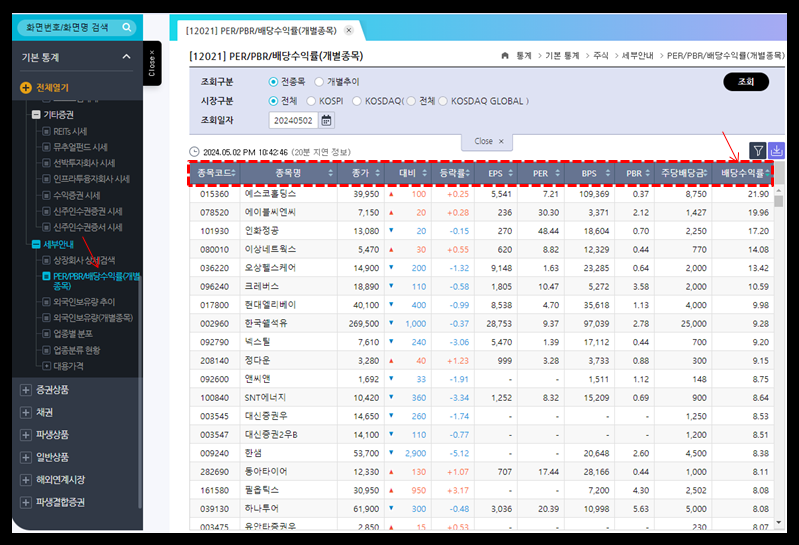This screenshot has width=799, height=545.
Task: Sort by 종가 column arrows
Action: pos(378,173)
